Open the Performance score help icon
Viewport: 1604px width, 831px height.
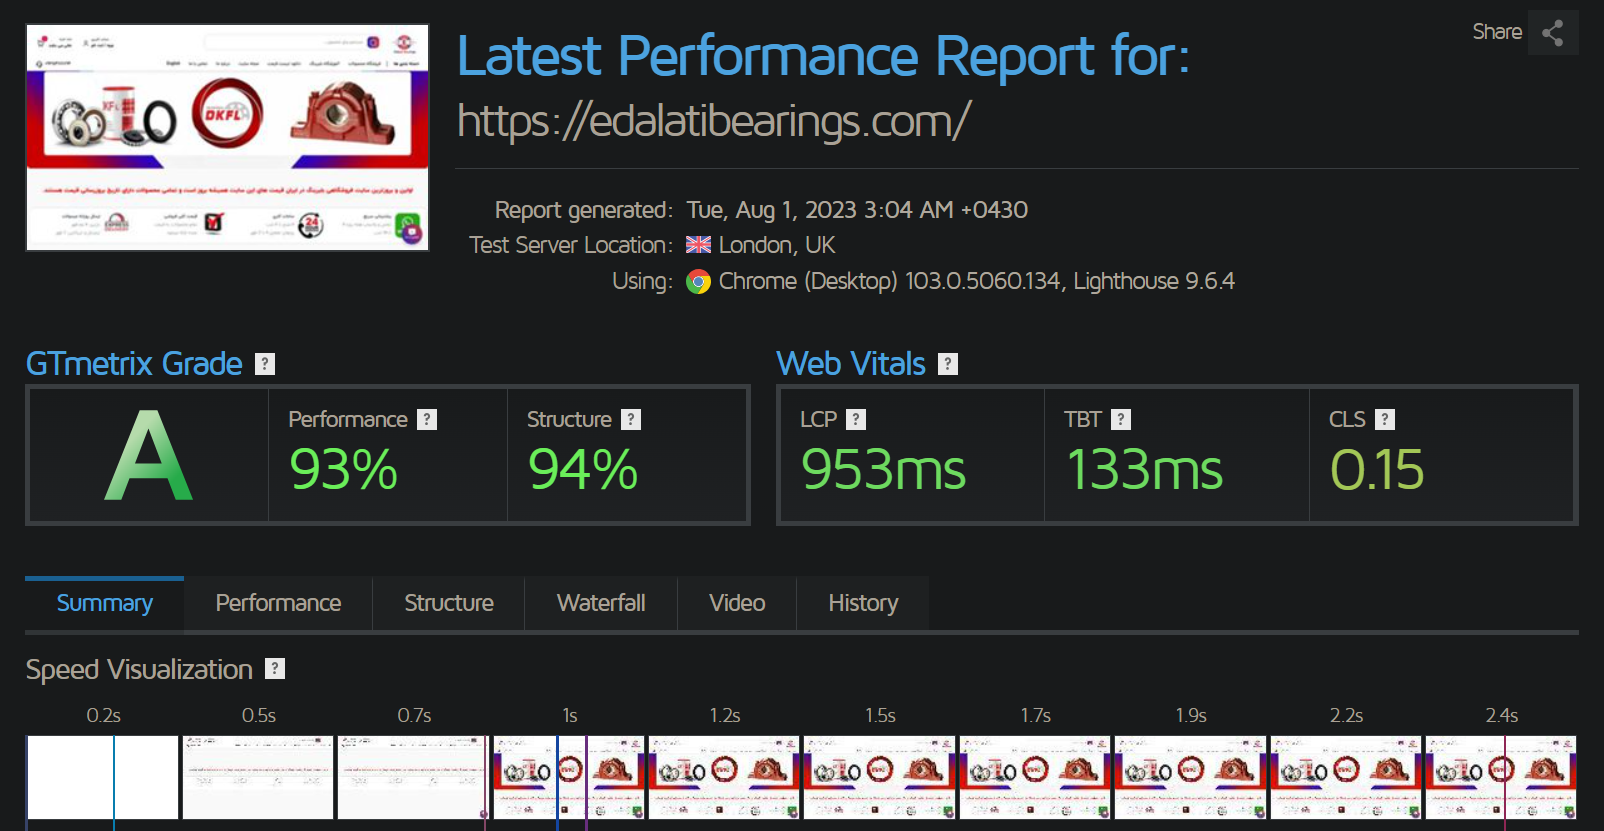pyautogui.click(x=427, y=420)
